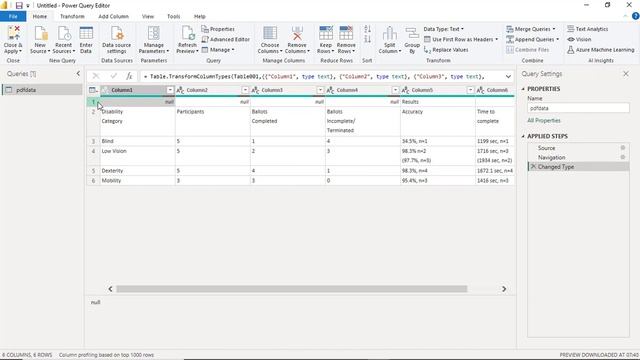Click the save icon in title bar

coord(19,6)
